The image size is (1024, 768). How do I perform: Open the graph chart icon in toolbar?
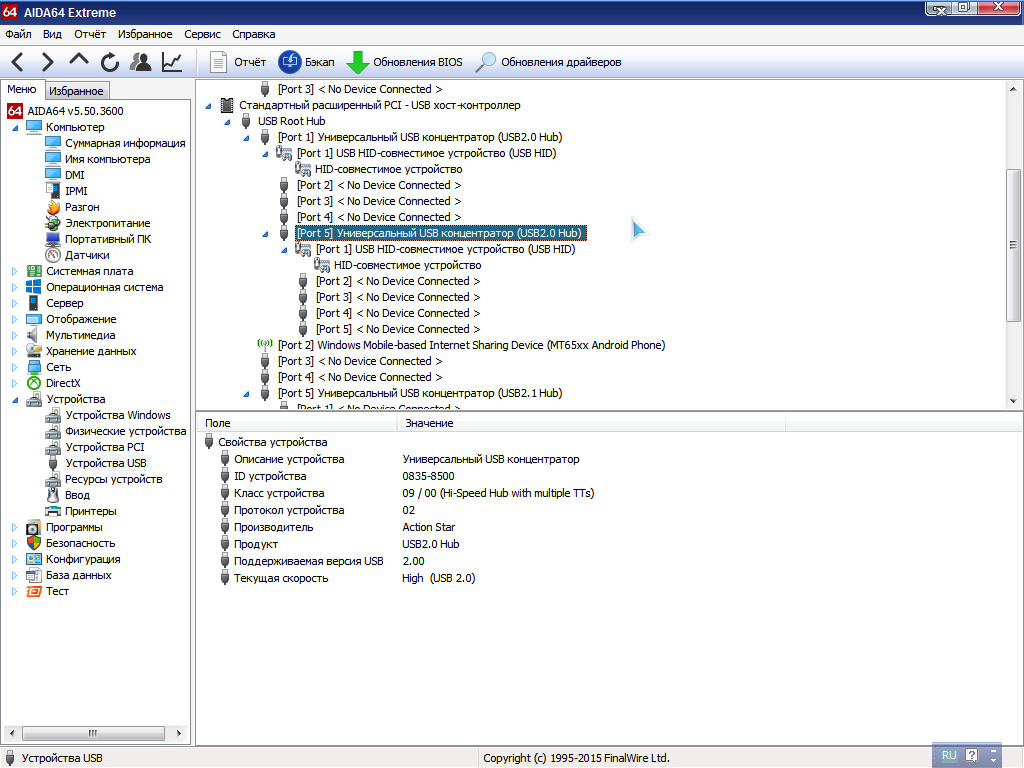tap(172, 62)
